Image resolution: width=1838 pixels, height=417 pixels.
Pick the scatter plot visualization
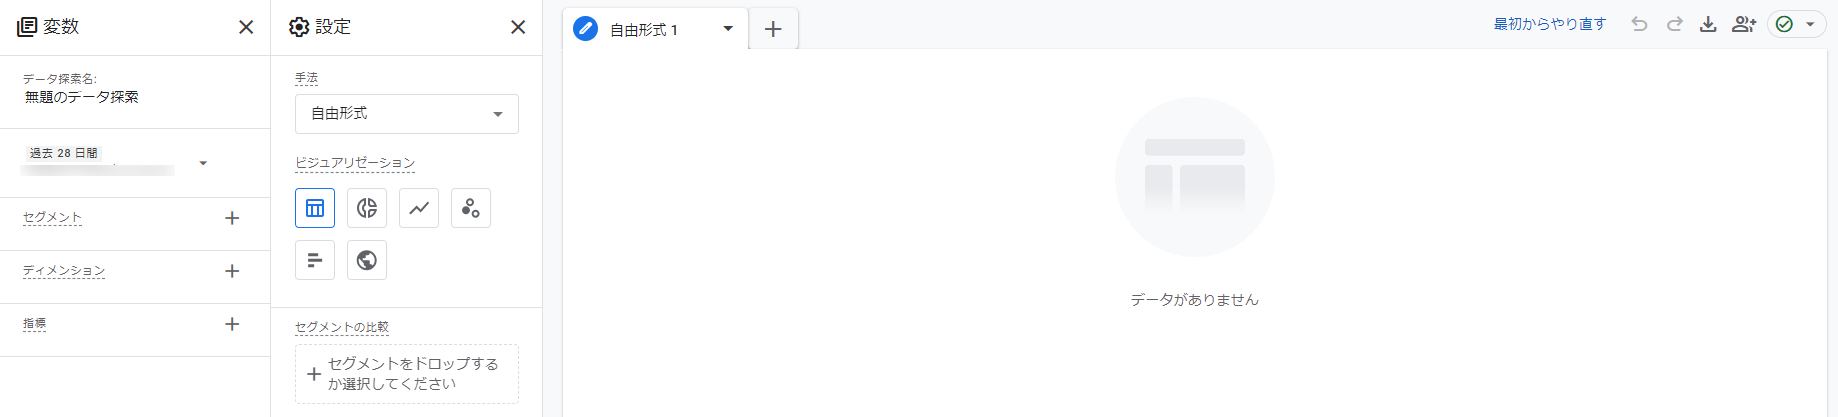point(471,208)
